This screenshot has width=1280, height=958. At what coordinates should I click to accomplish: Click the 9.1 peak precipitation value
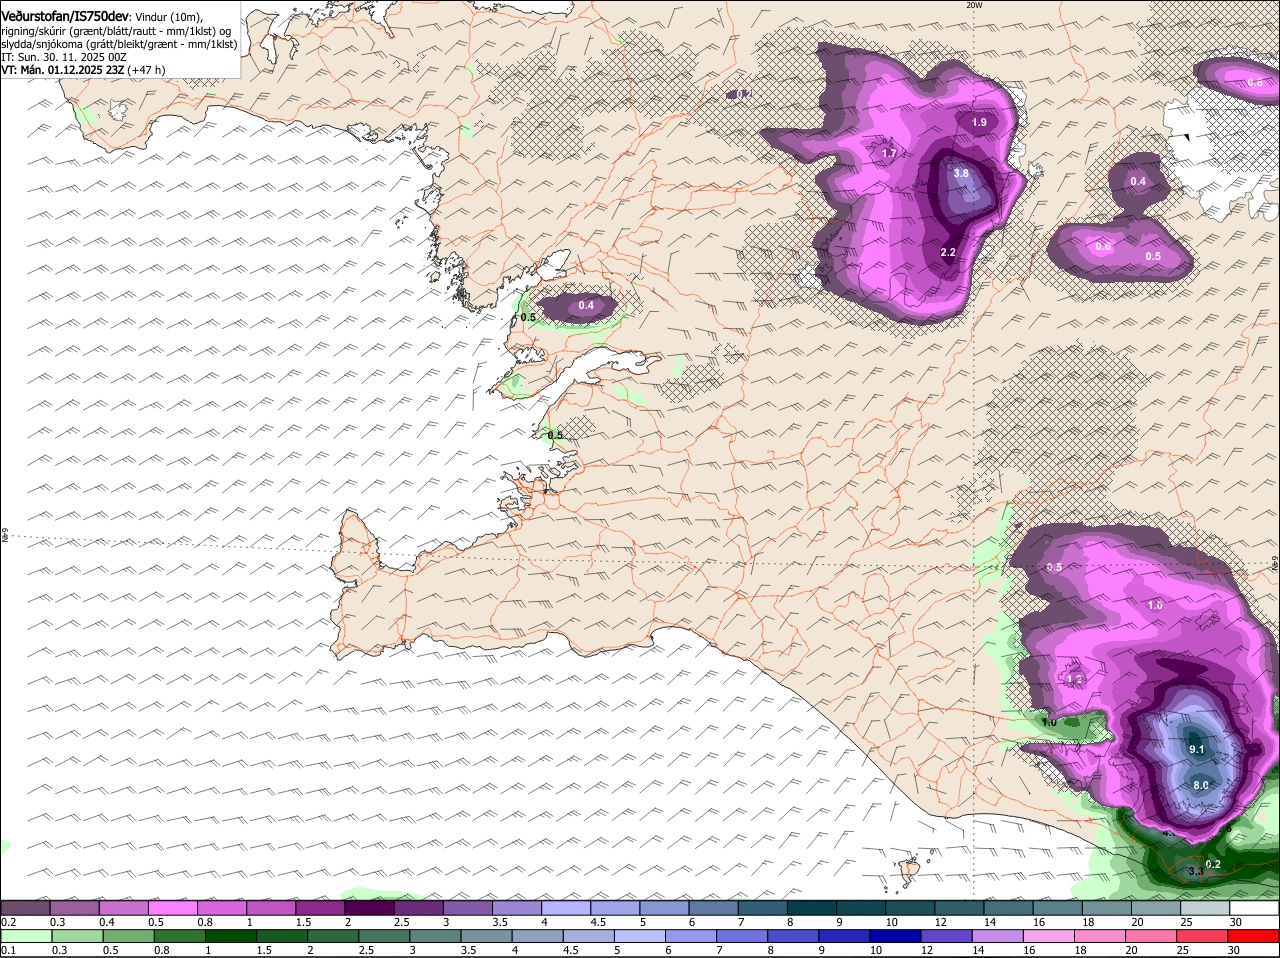[x=1197, y=749]
